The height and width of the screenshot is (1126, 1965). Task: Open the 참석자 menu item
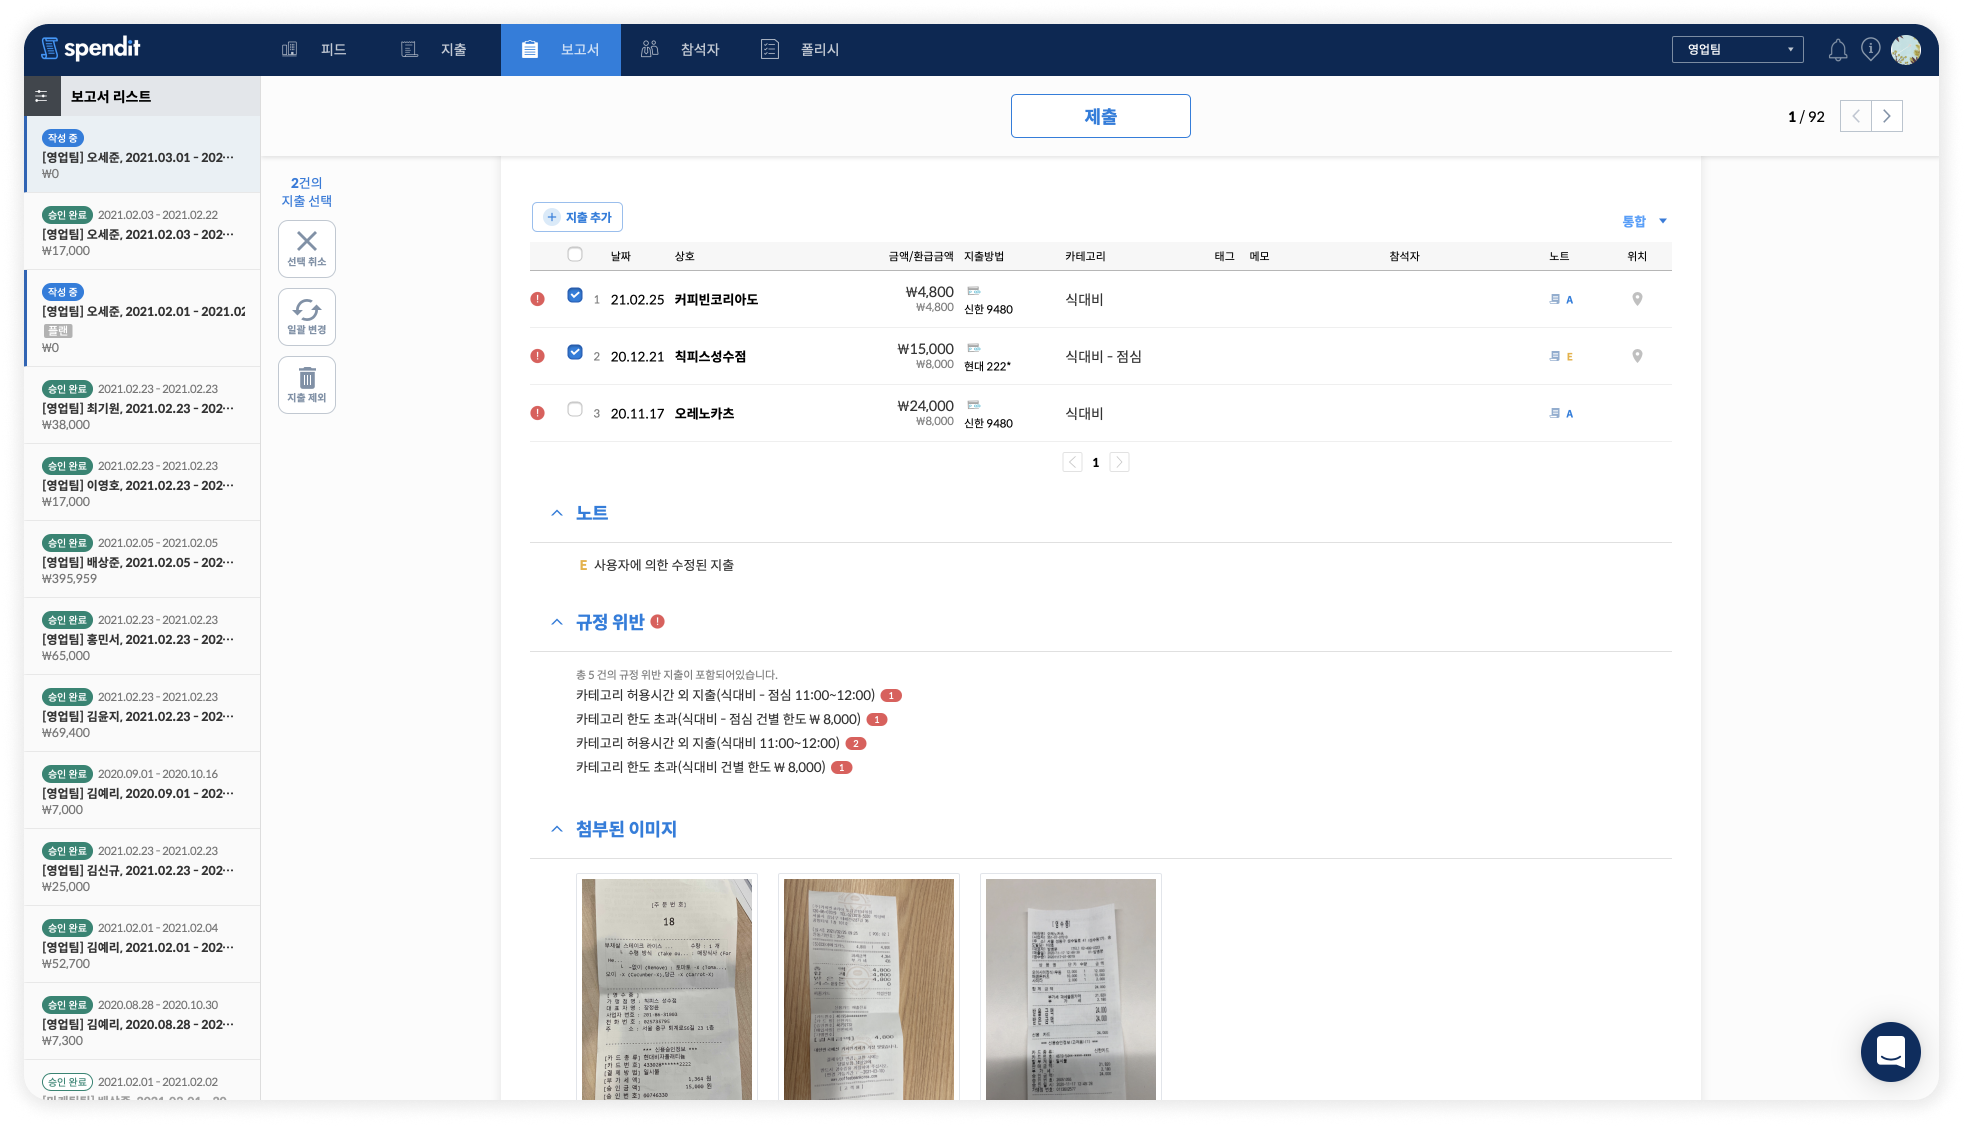click(683, 48)
